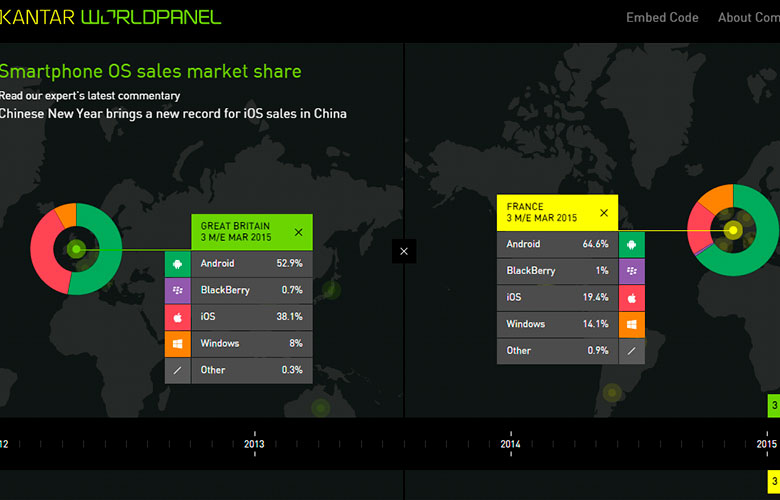Open the About Com menu item
The width and height of the screenshot is (780, 500).
coord(749,17)
